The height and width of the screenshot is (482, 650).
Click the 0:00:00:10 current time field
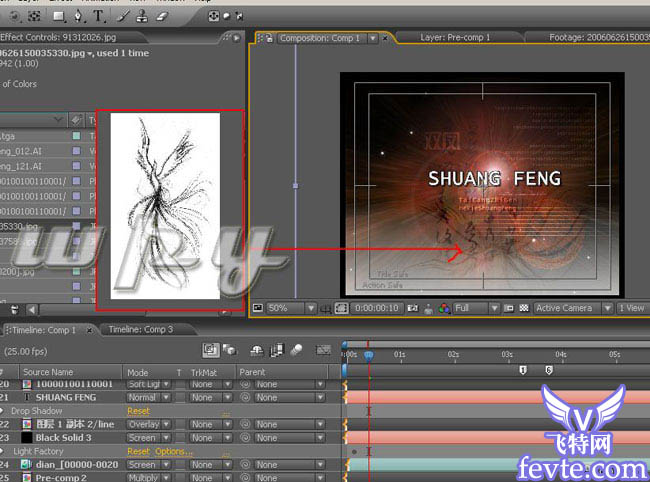[x=376, y=308]
